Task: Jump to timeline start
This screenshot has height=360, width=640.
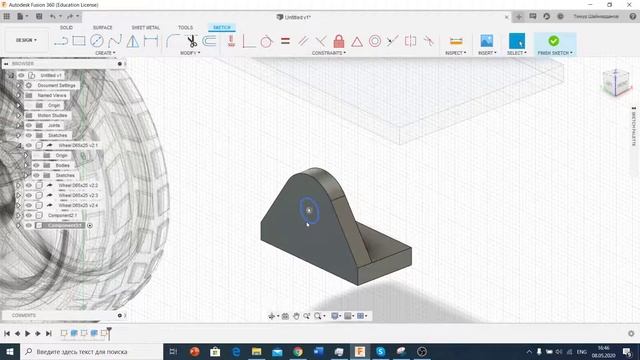Action: (7, 333)
